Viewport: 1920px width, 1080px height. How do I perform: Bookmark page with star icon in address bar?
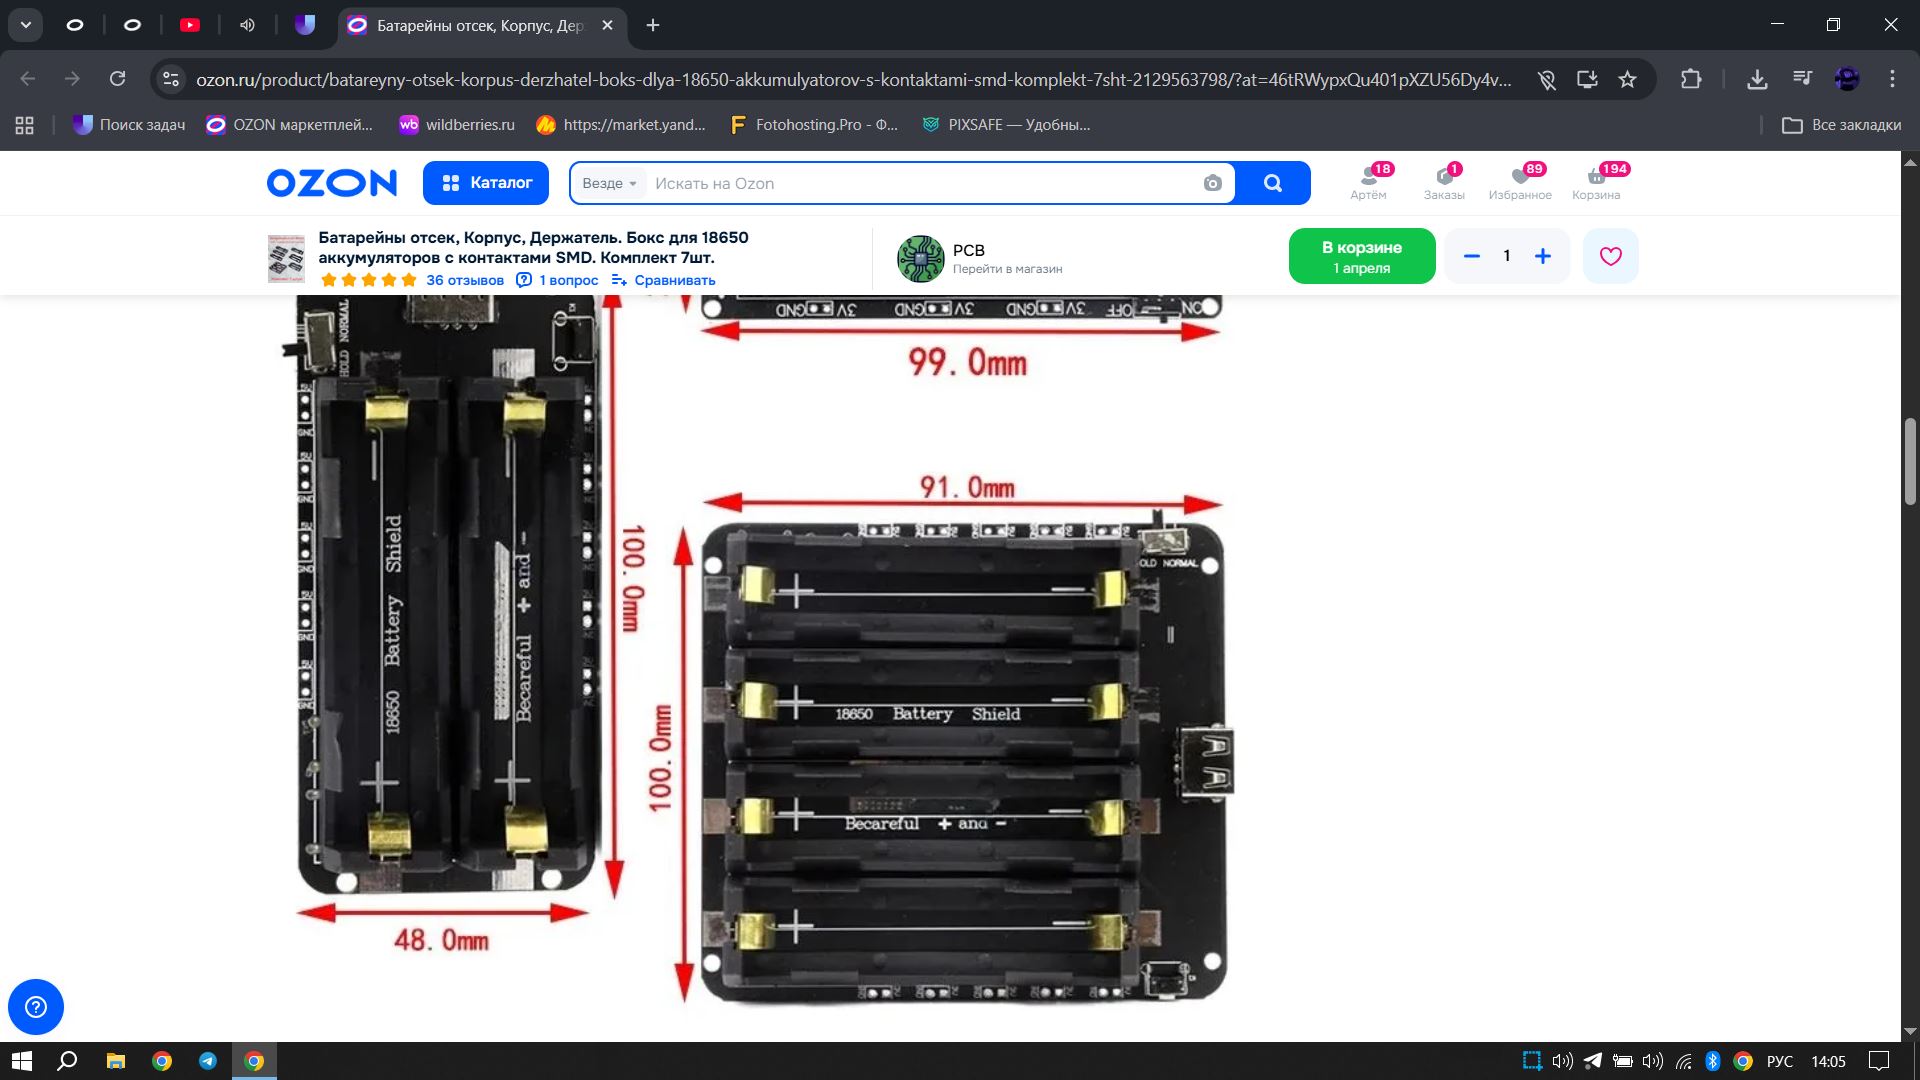click(x=1628, y=79)
